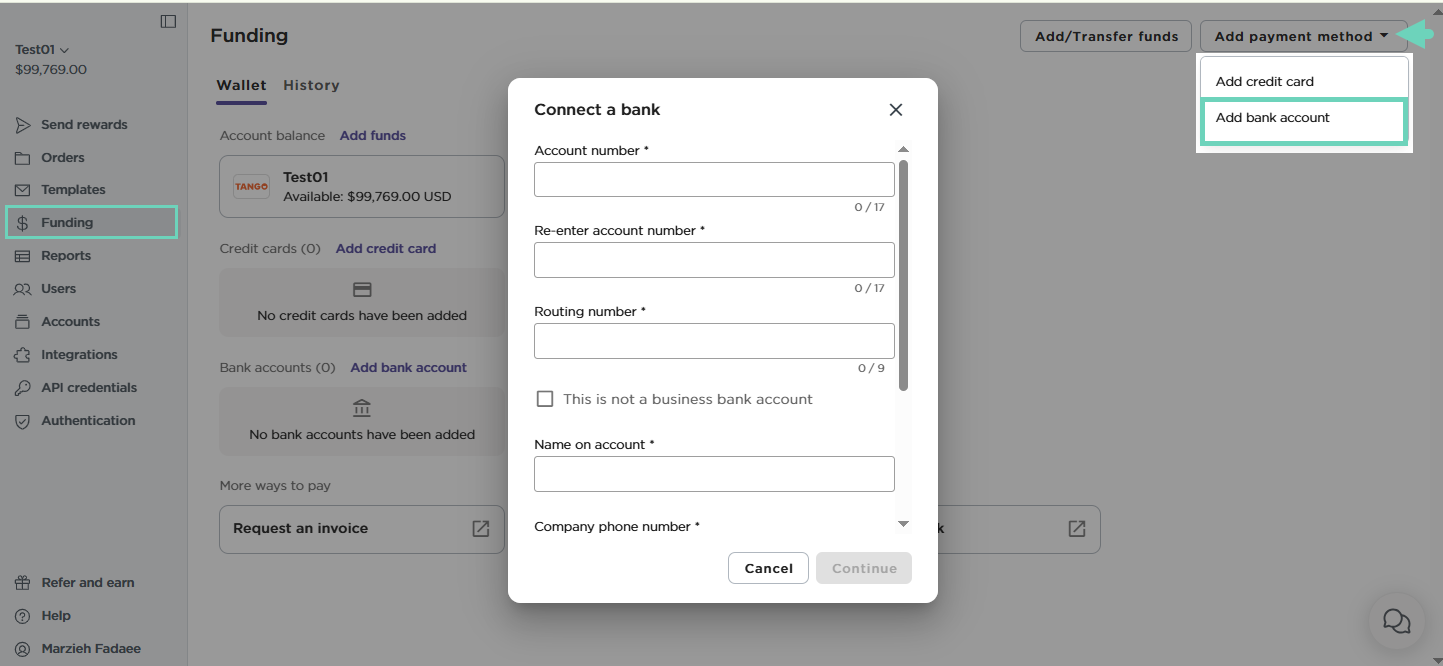
Task: Open the Add payment method dropdown
Action: click(x=1303, y=36)
